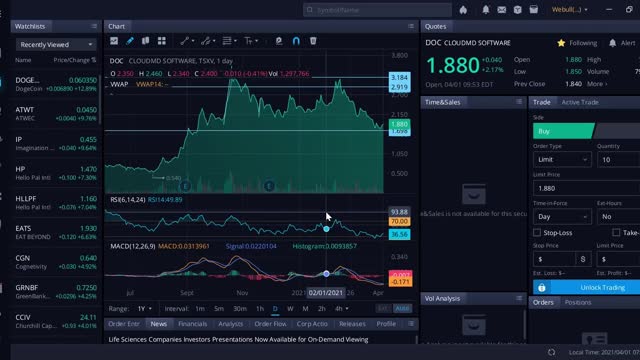Enable the Stop-Loss checkbox
Image resolution: width=640 pixels, height=360 pixels.
coord(537,233)
